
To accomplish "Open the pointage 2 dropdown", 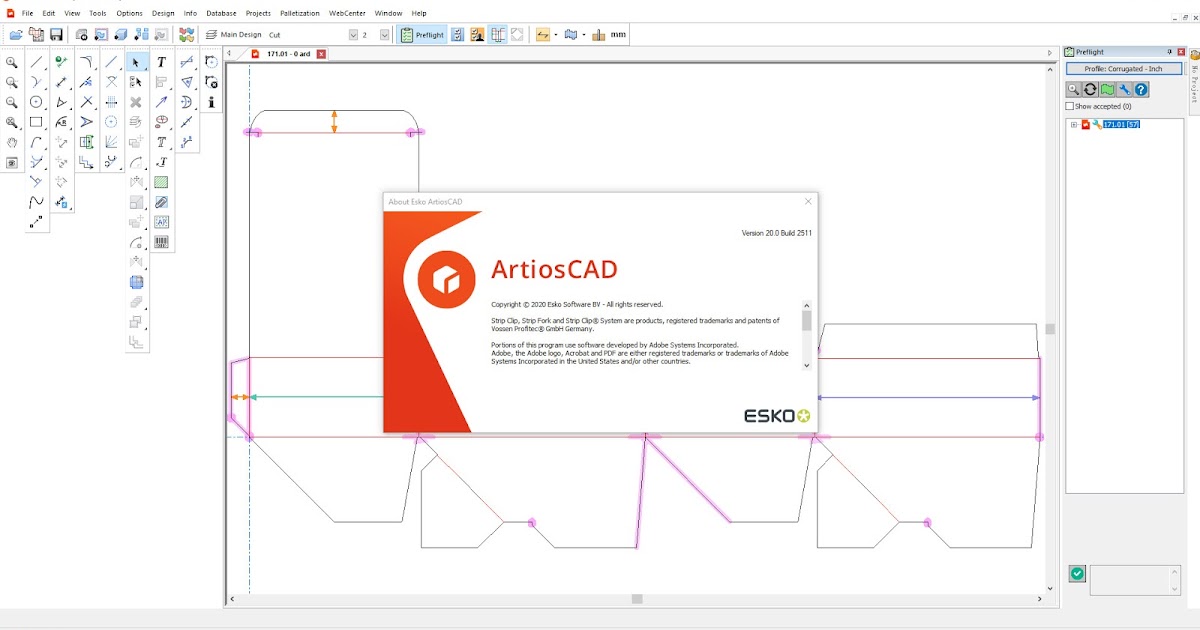I will 384,35.
